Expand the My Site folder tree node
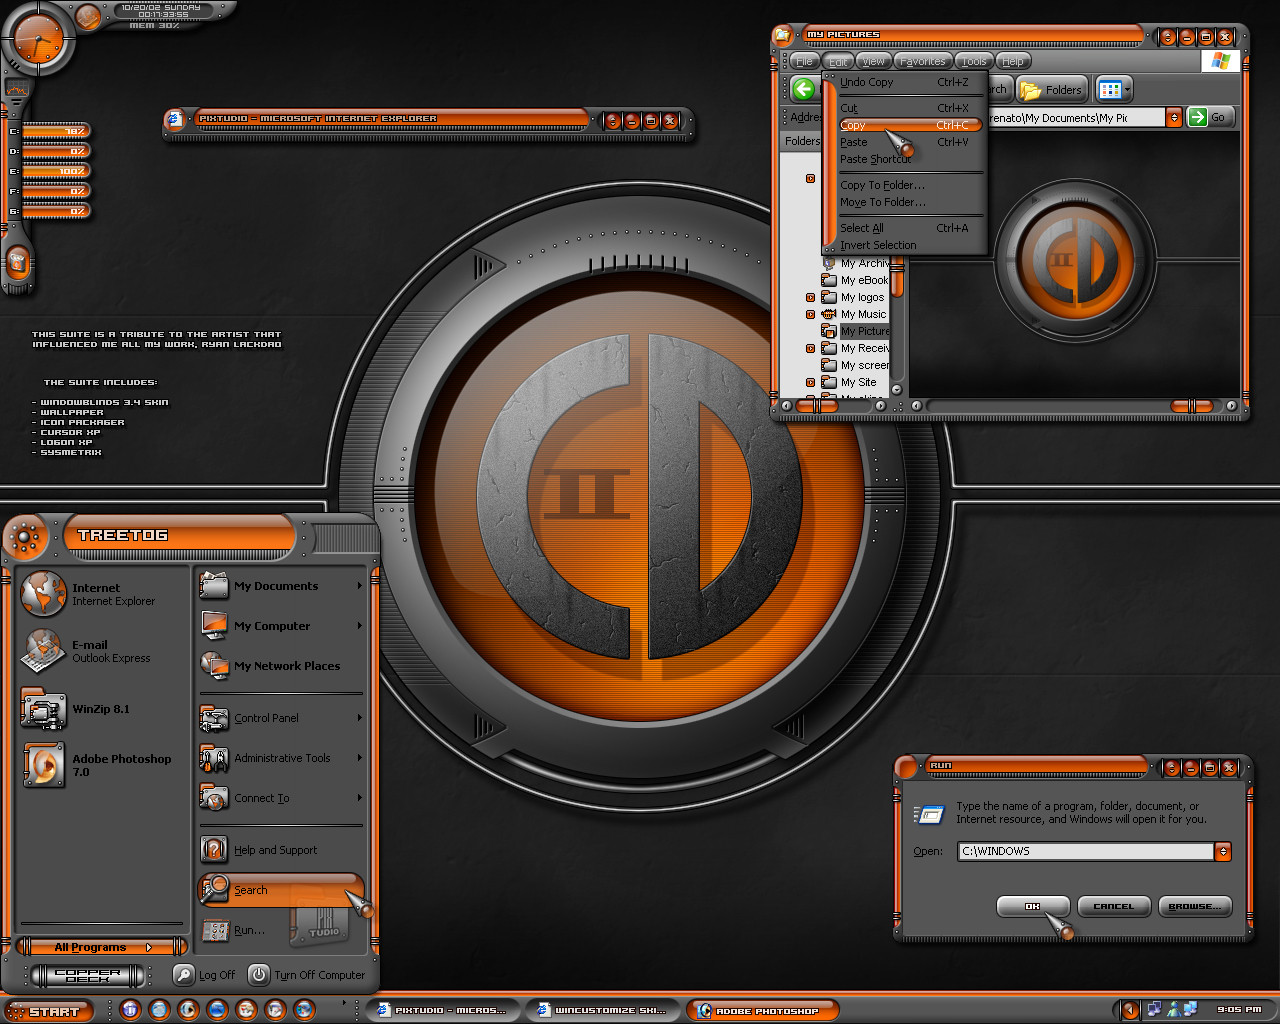The image size is (1280, 1024). coord(810,382)
